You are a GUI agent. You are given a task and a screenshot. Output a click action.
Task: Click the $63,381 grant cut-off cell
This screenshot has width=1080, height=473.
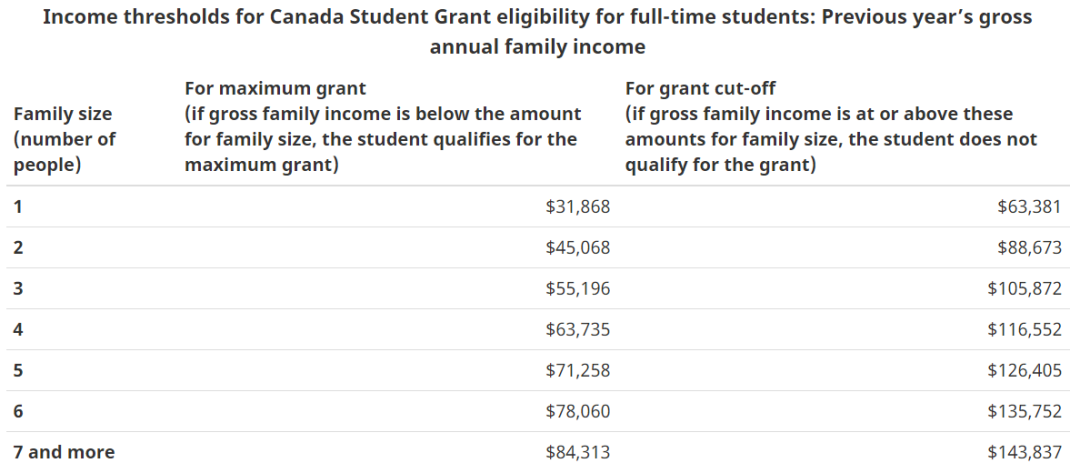(1028, 207)
